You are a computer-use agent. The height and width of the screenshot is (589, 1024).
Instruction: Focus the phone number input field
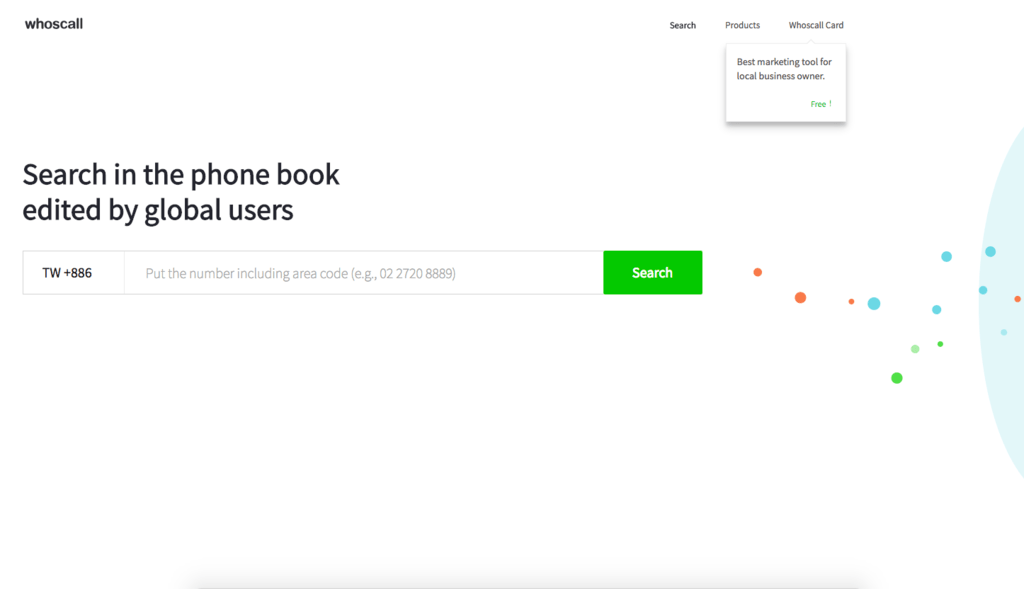(363, 273)
